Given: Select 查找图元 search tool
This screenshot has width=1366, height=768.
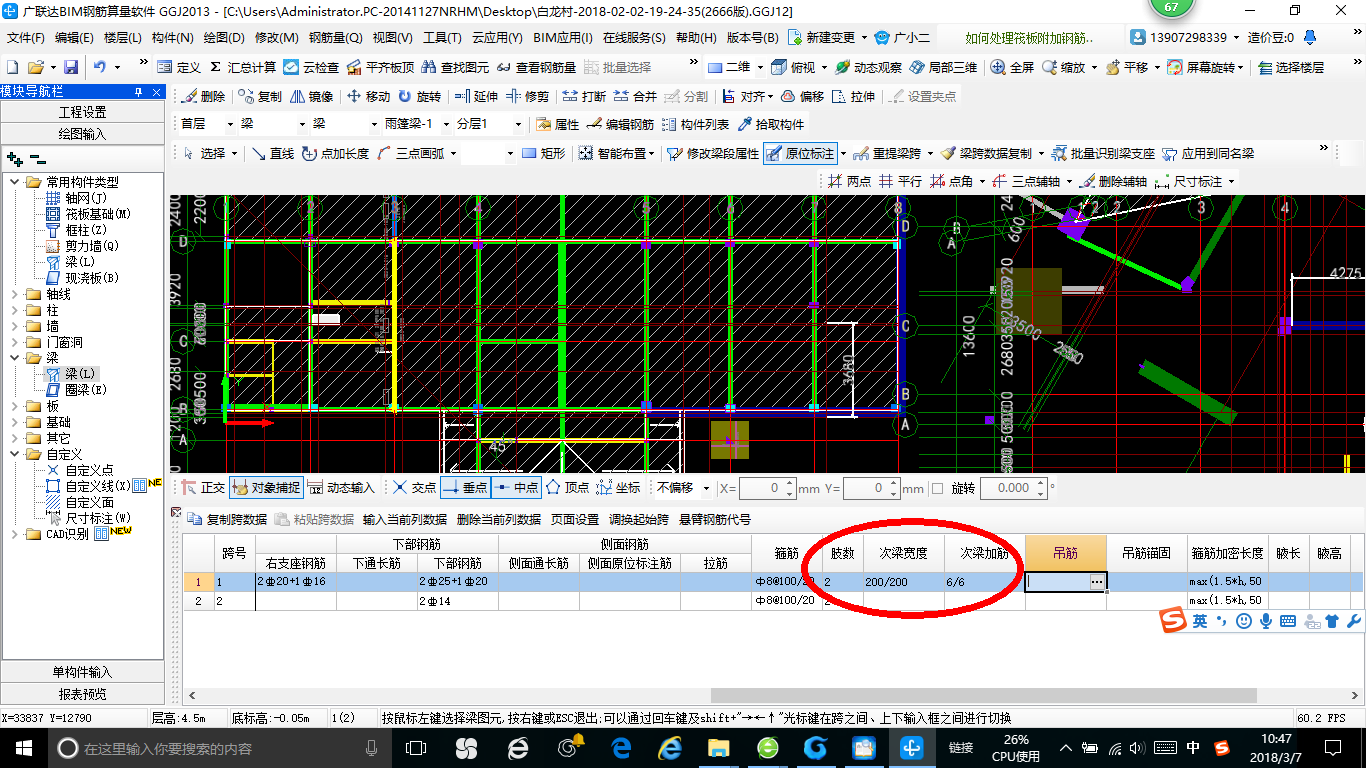Looking at the screenshot, I should click(x=456, y=67).
